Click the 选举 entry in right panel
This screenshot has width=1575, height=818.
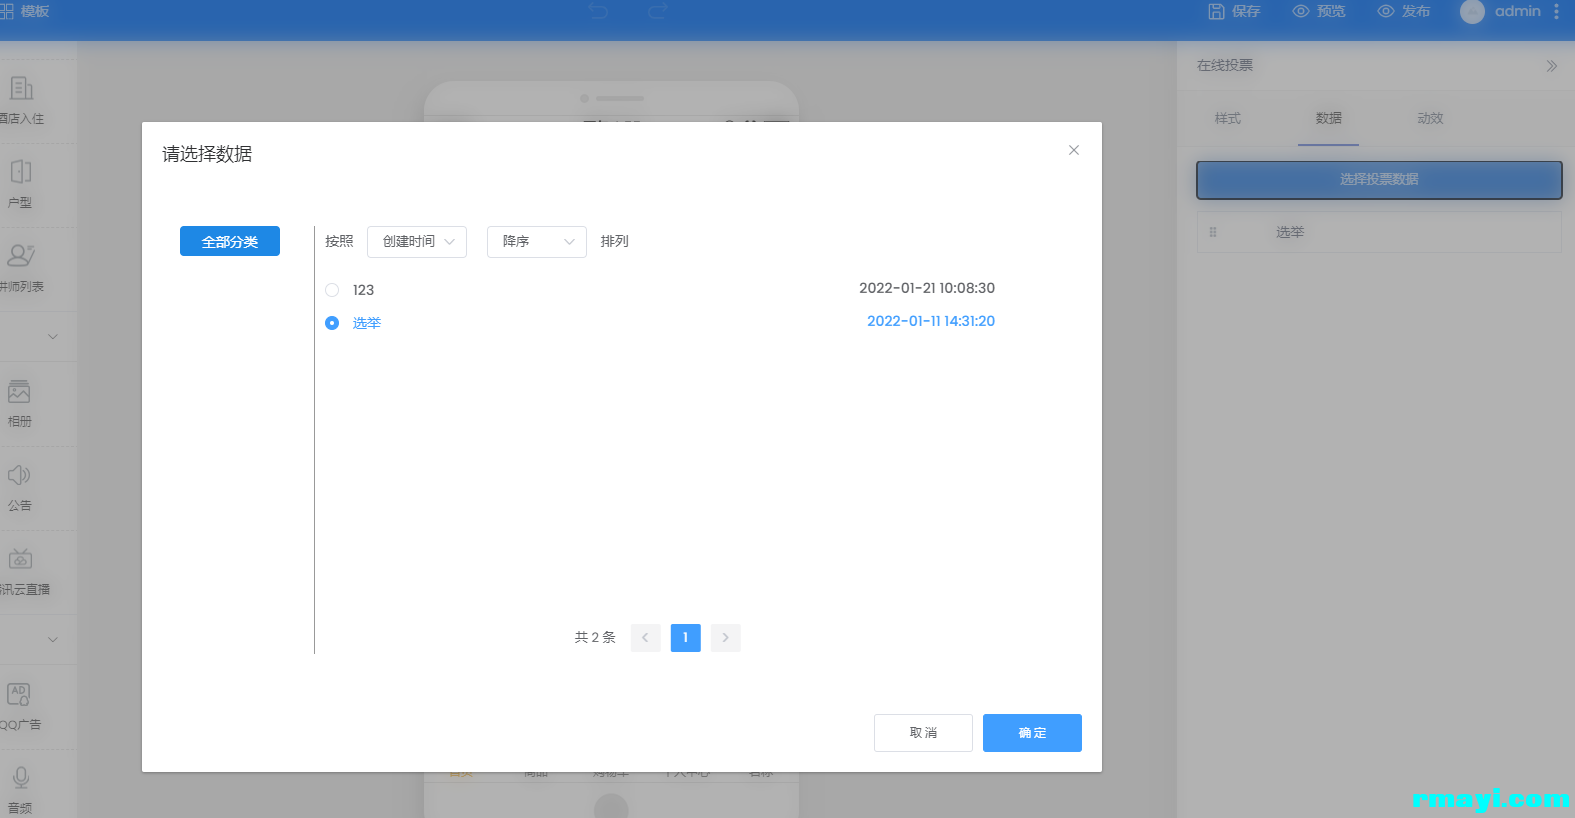pos(1290,232)
